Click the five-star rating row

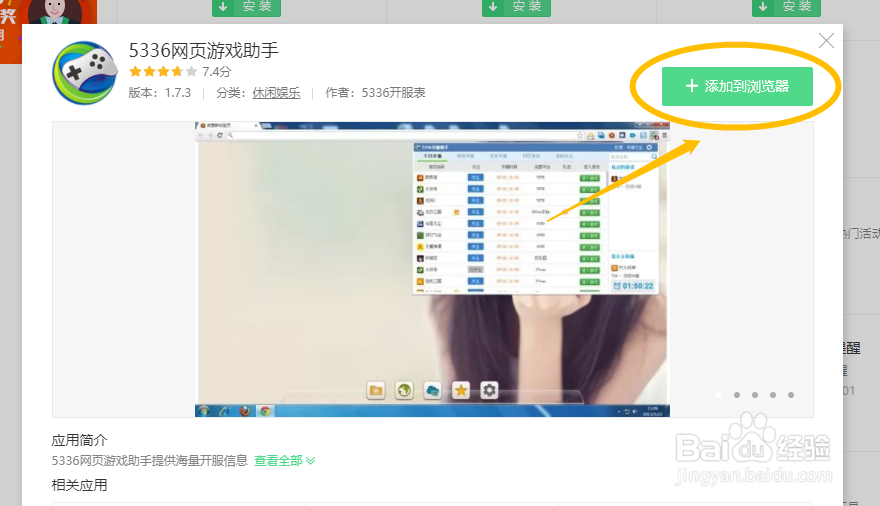[163, 71]
